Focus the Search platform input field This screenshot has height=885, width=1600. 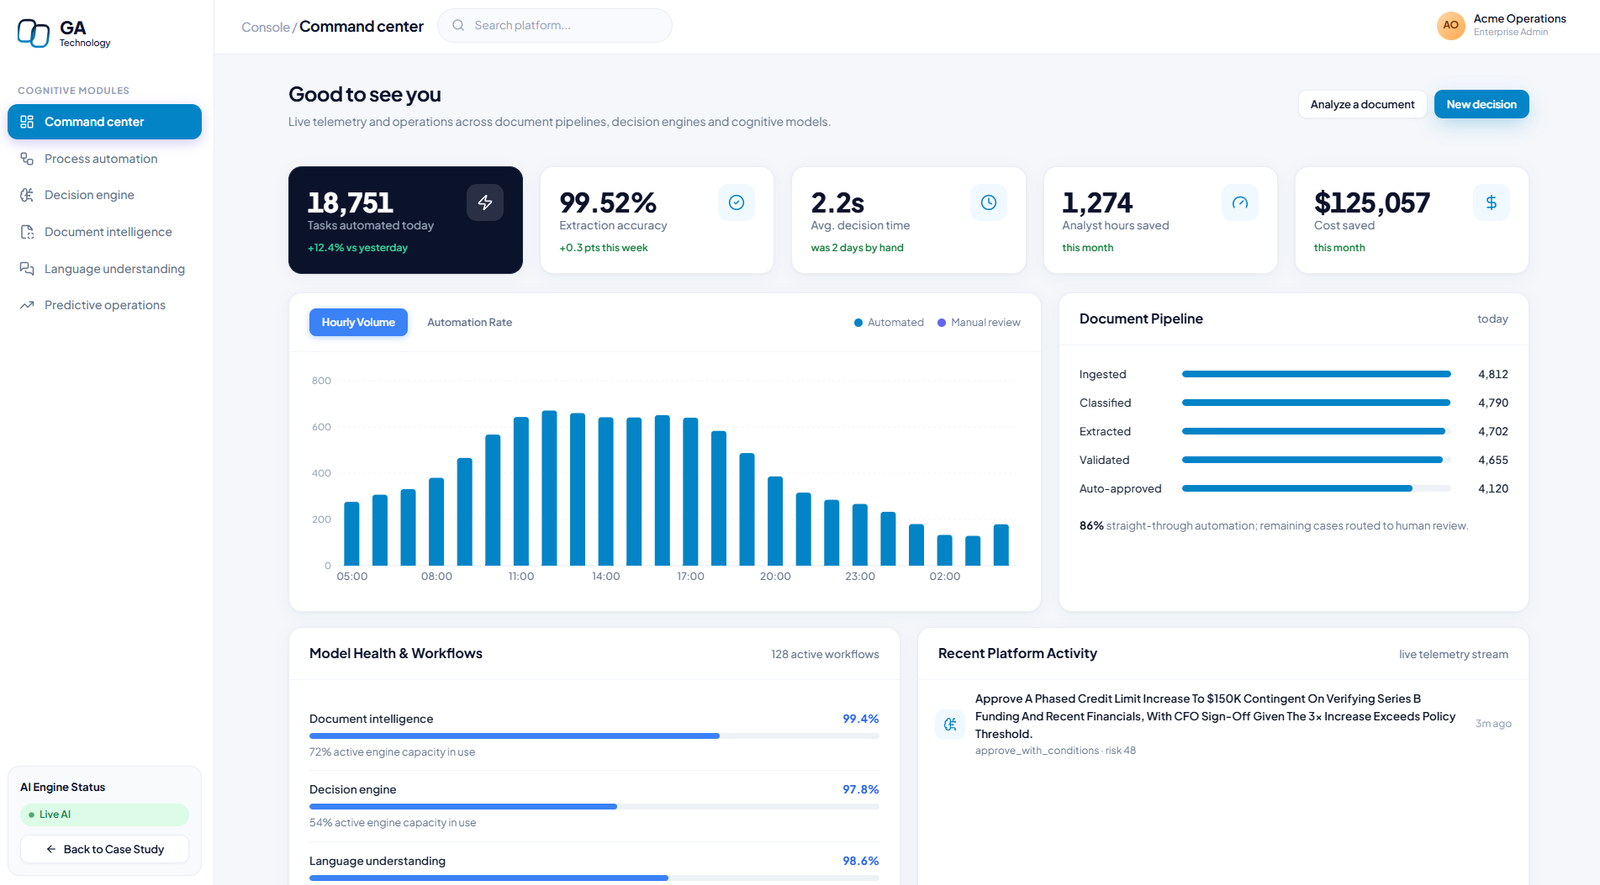pos(555,26)
